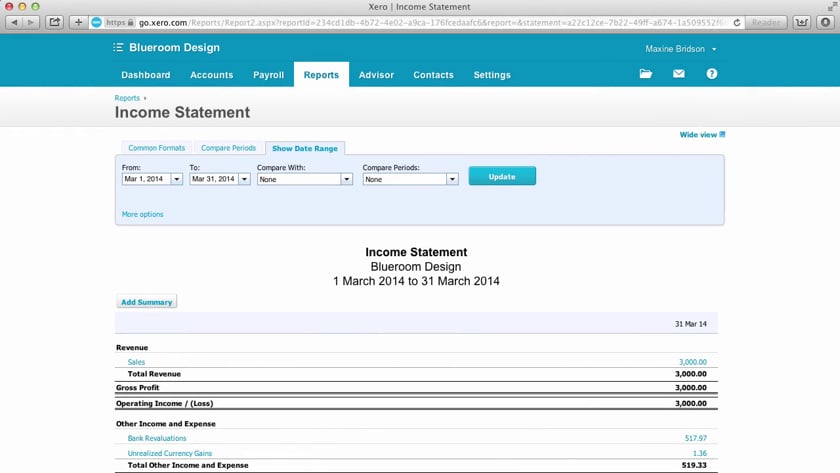840x473 pixels.
Task: Click the Operating Income / (Loss) label
Action: [x=164, y=403]
